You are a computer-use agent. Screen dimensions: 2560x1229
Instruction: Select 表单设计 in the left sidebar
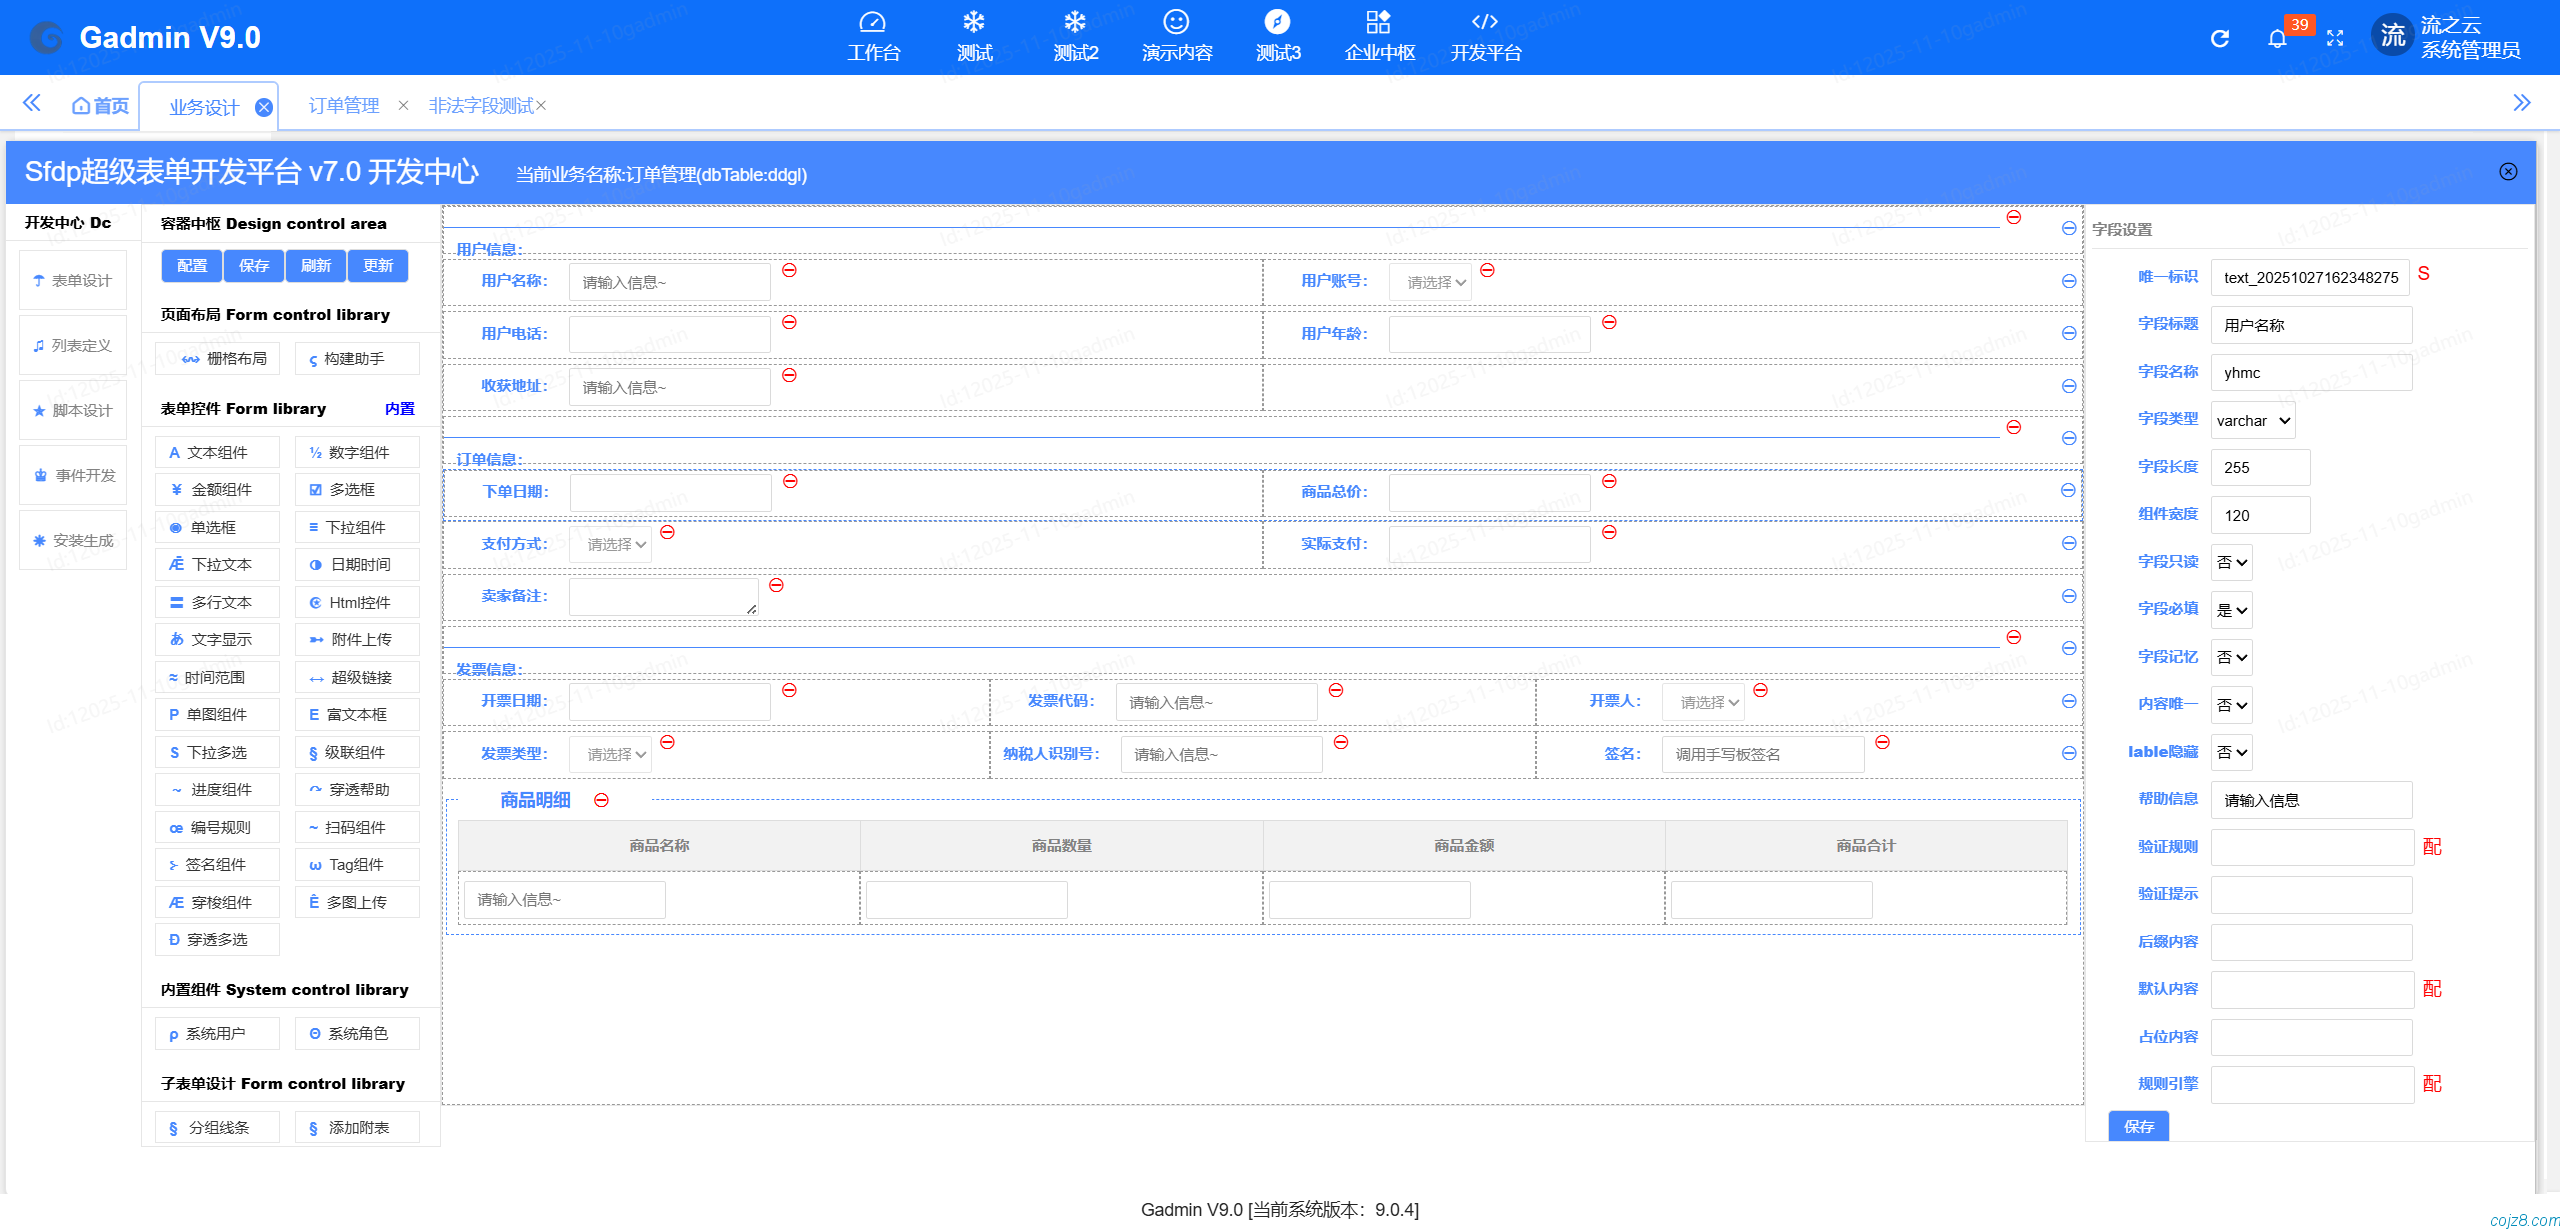click(72, 280)
